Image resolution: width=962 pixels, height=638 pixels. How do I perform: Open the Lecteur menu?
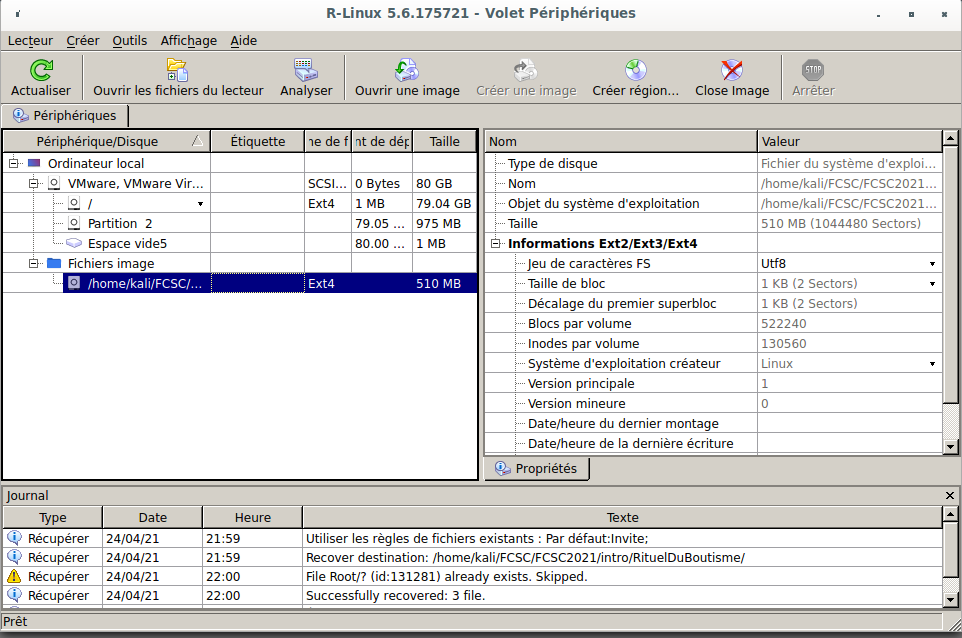tap(30, 40)
